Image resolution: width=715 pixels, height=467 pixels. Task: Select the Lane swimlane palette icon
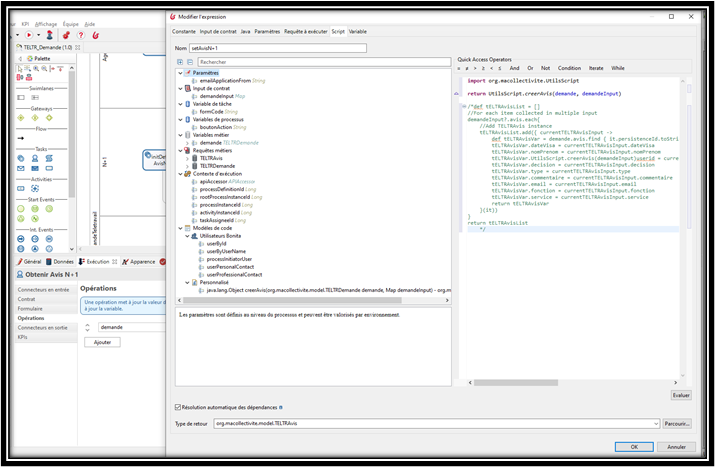[x=35, y=98]
